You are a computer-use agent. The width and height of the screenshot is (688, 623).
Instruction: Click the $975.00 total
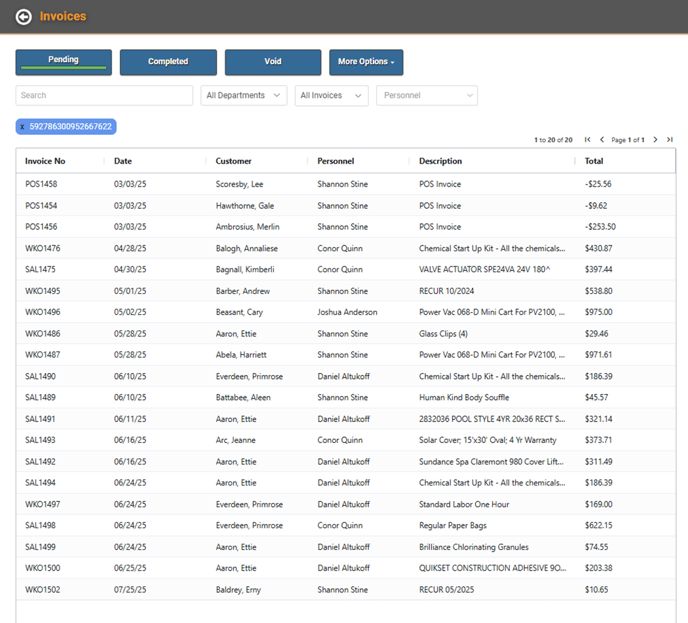pos(598,312)
